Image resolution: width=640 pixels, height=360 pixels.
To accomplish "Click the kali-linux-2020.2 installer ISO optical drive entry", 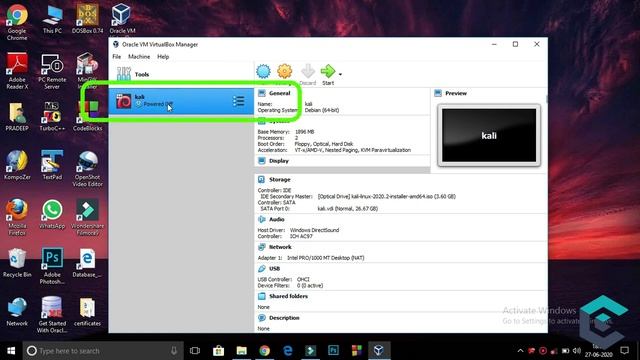I will click(386, 196).
